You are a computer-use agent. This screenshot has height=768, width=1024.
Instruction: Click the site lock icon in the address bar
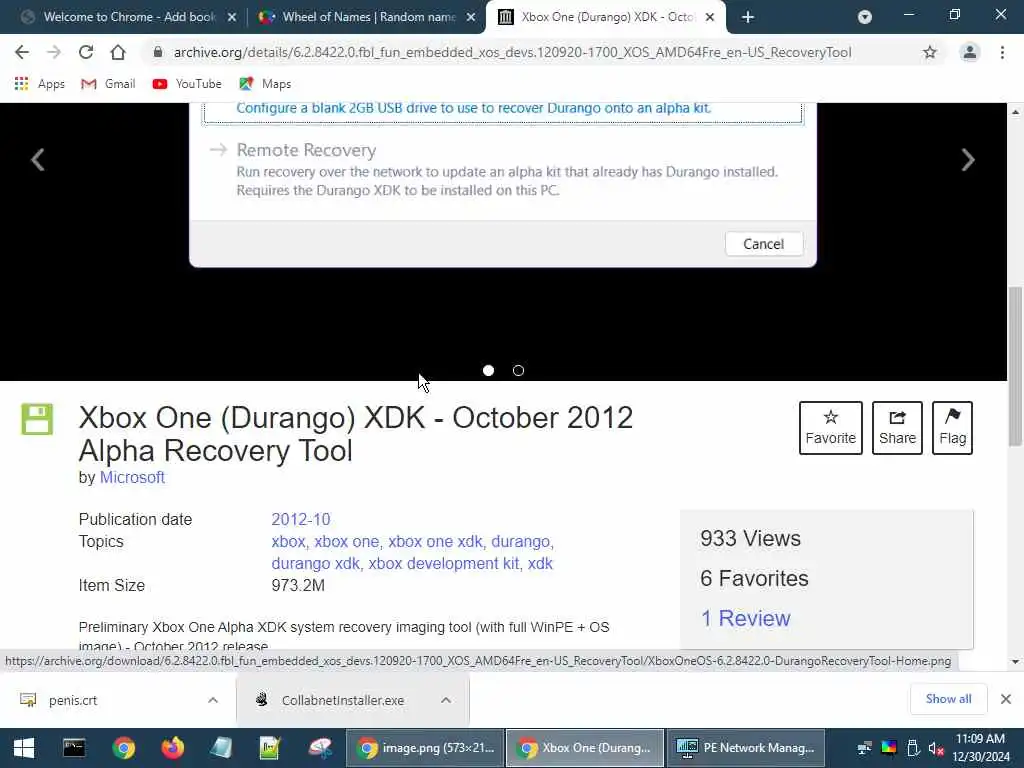157,52
